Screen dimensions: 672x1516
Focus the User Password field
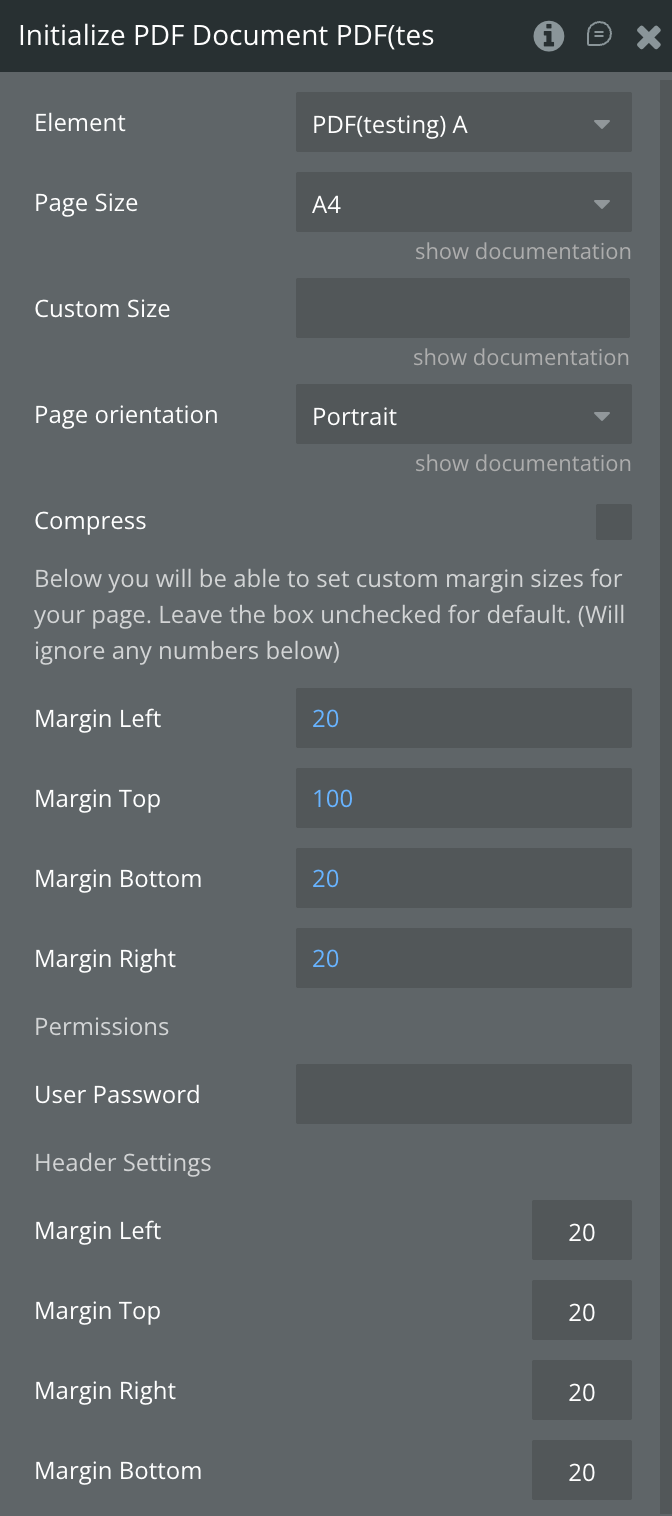click(x=463, y=1094)
